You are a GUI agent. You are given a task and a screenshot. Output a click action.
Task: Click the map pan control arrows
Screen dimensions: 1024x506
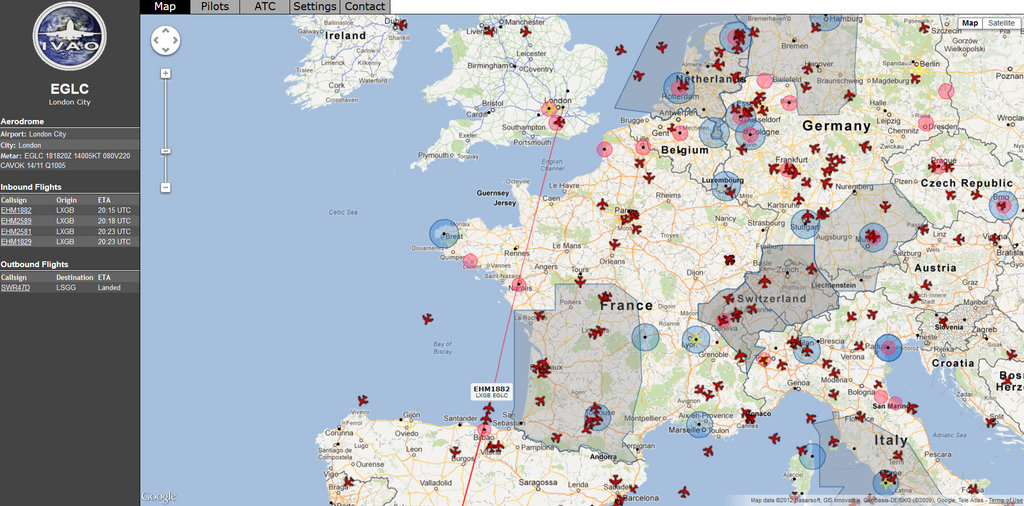(165, 40)
